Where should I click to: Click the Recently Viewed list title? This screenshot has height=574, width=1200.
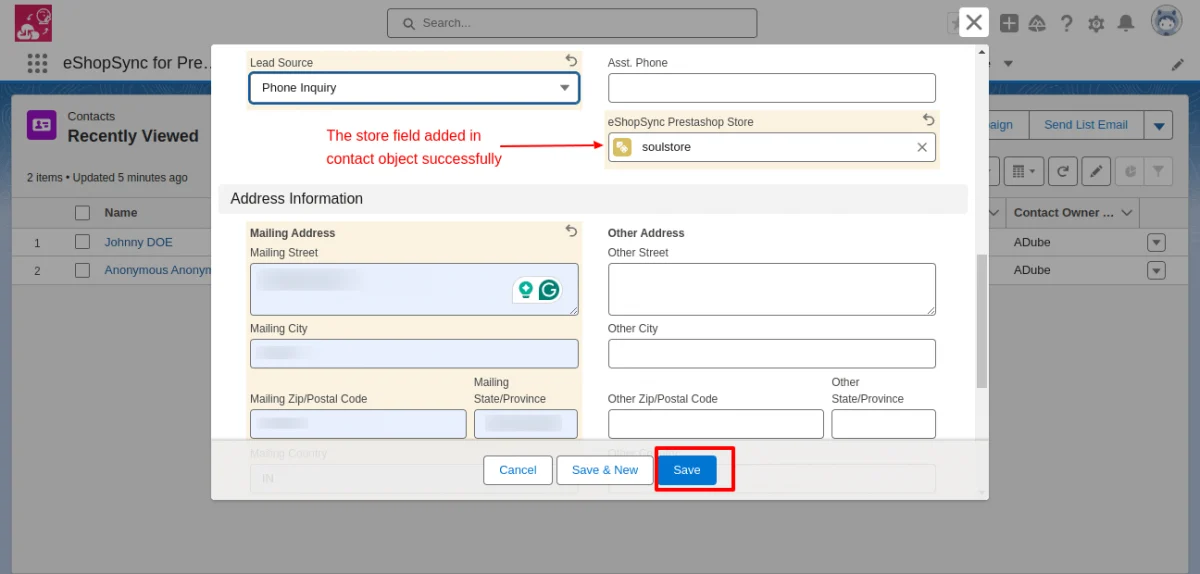pyautogui.click(x=133, y=136)
